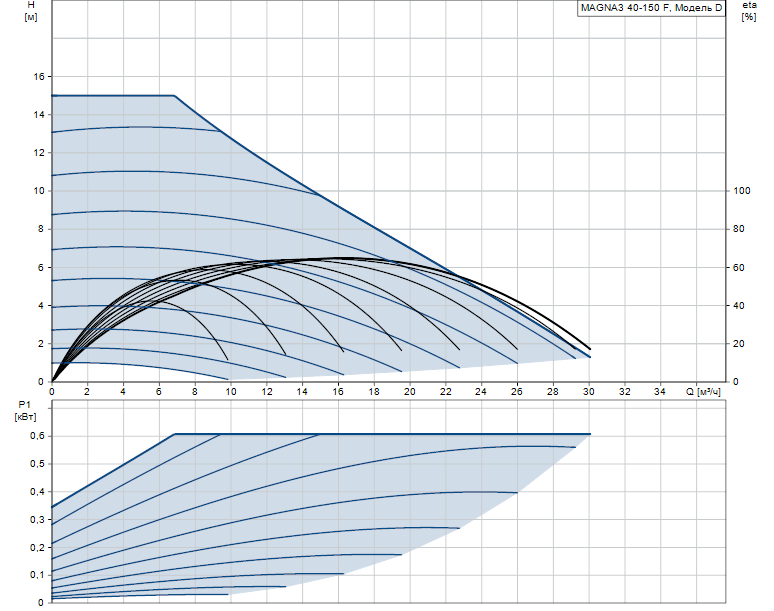
Task: Click the 12 value on the H axis
Action: coord(39,153)
